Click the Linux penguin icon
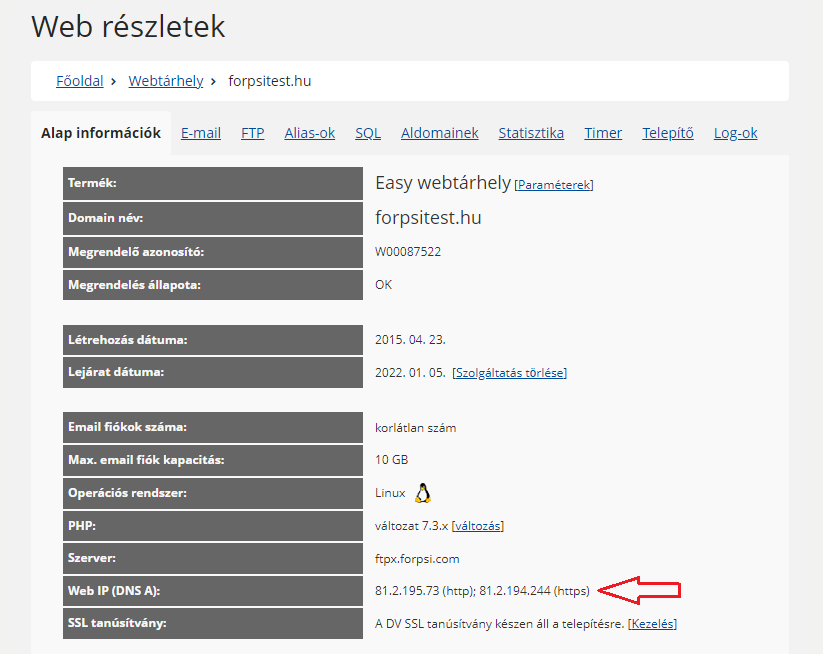Screen dimensions: 823x654 point(423,493)
